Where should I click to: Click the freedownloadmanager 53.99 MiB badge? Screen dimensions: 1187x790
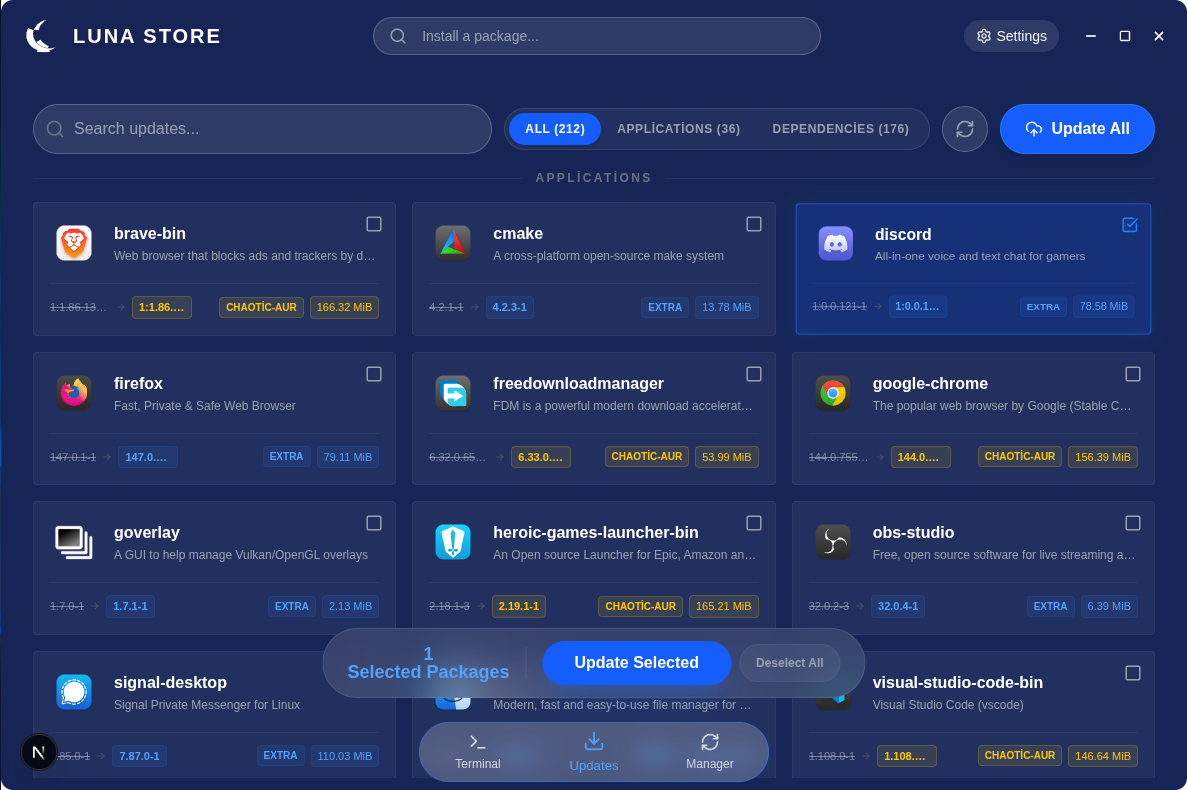[x=726, y=457]
